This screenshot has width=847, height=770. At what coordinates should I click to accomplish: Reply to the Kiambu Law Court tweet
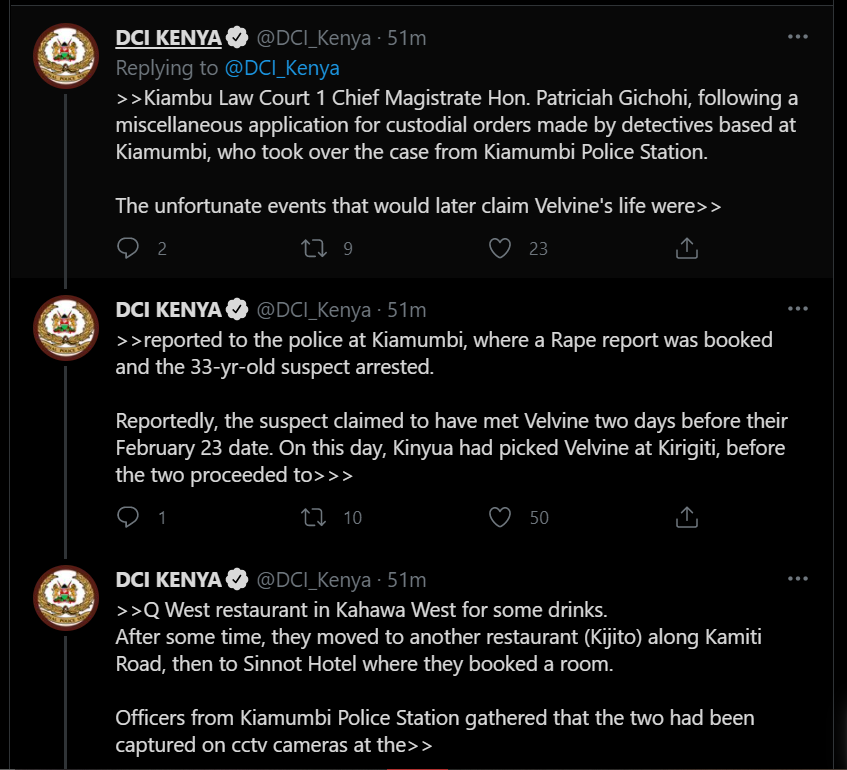coord(128,248)
